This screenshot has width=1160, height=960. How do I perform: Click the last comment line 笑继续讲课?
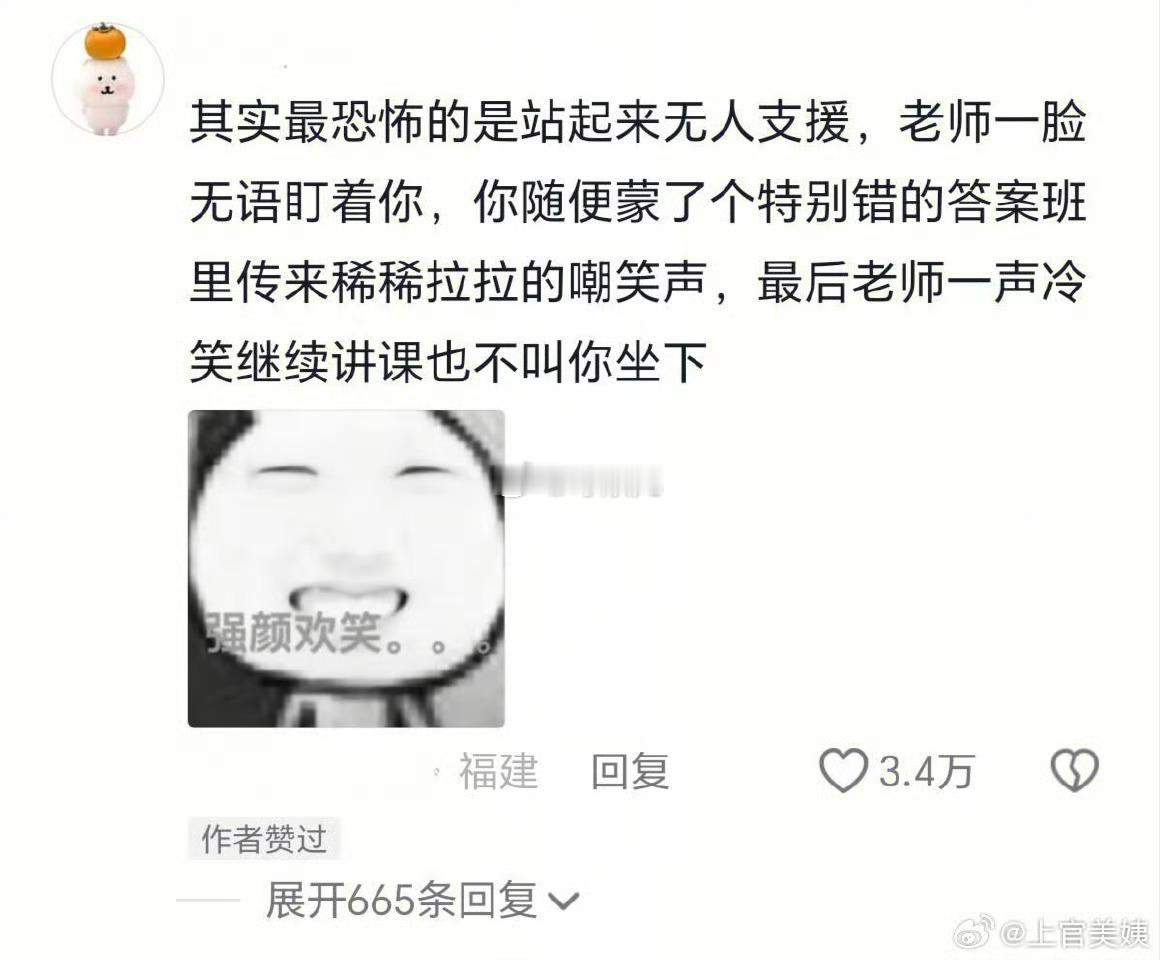coord(448,362)
